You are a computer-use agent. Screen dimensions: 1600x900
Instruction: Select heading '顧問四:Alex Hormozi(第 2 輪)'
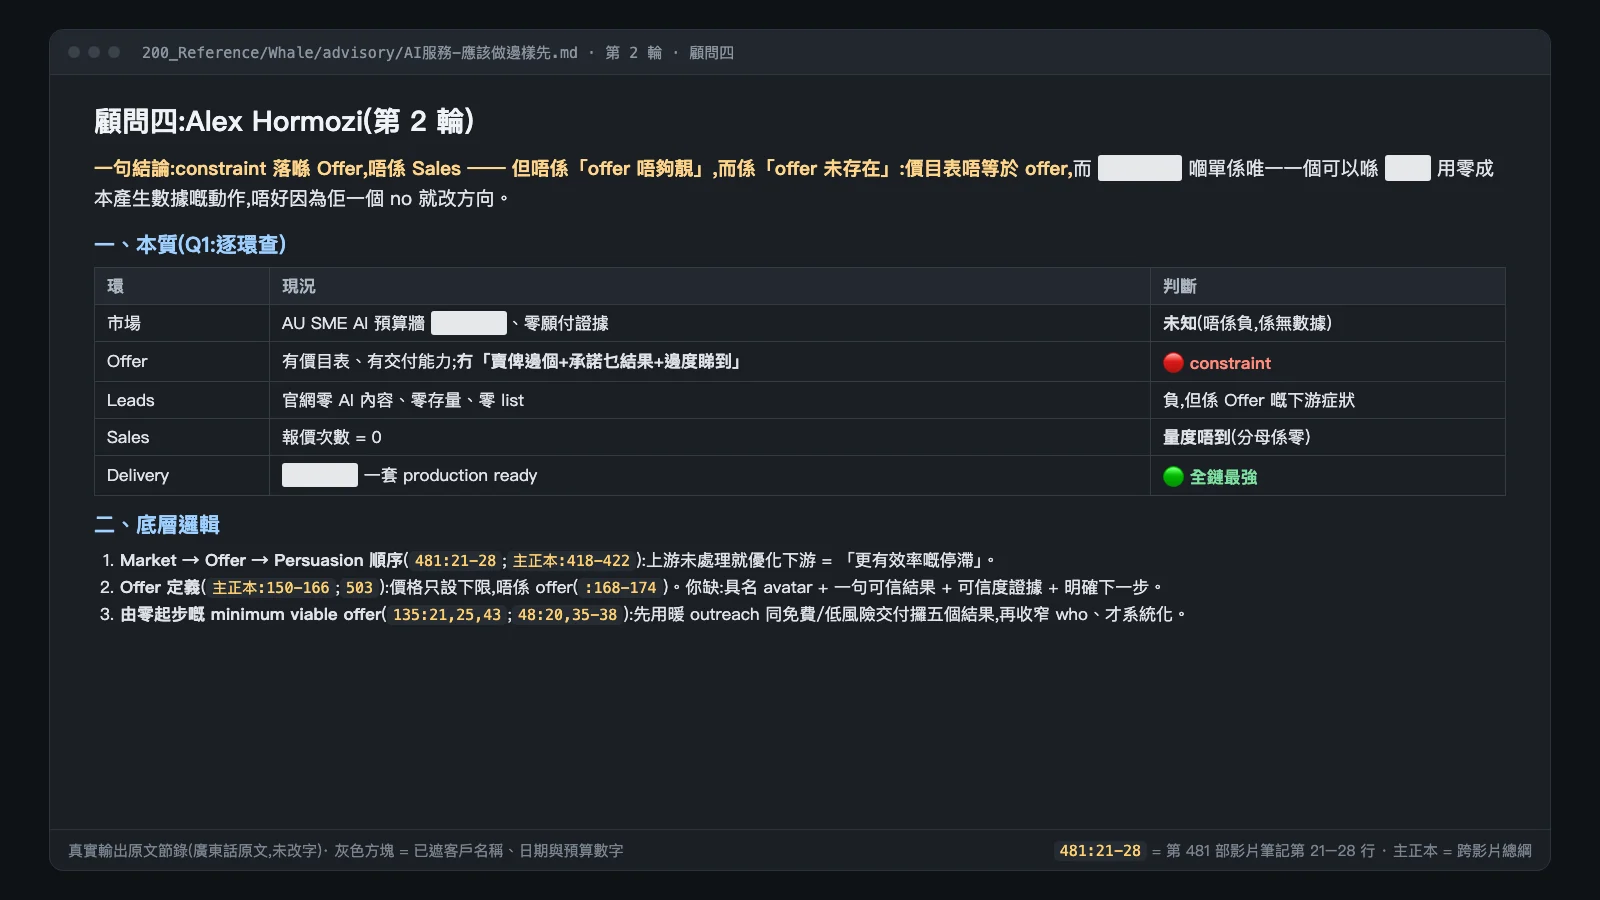(284, 121)
